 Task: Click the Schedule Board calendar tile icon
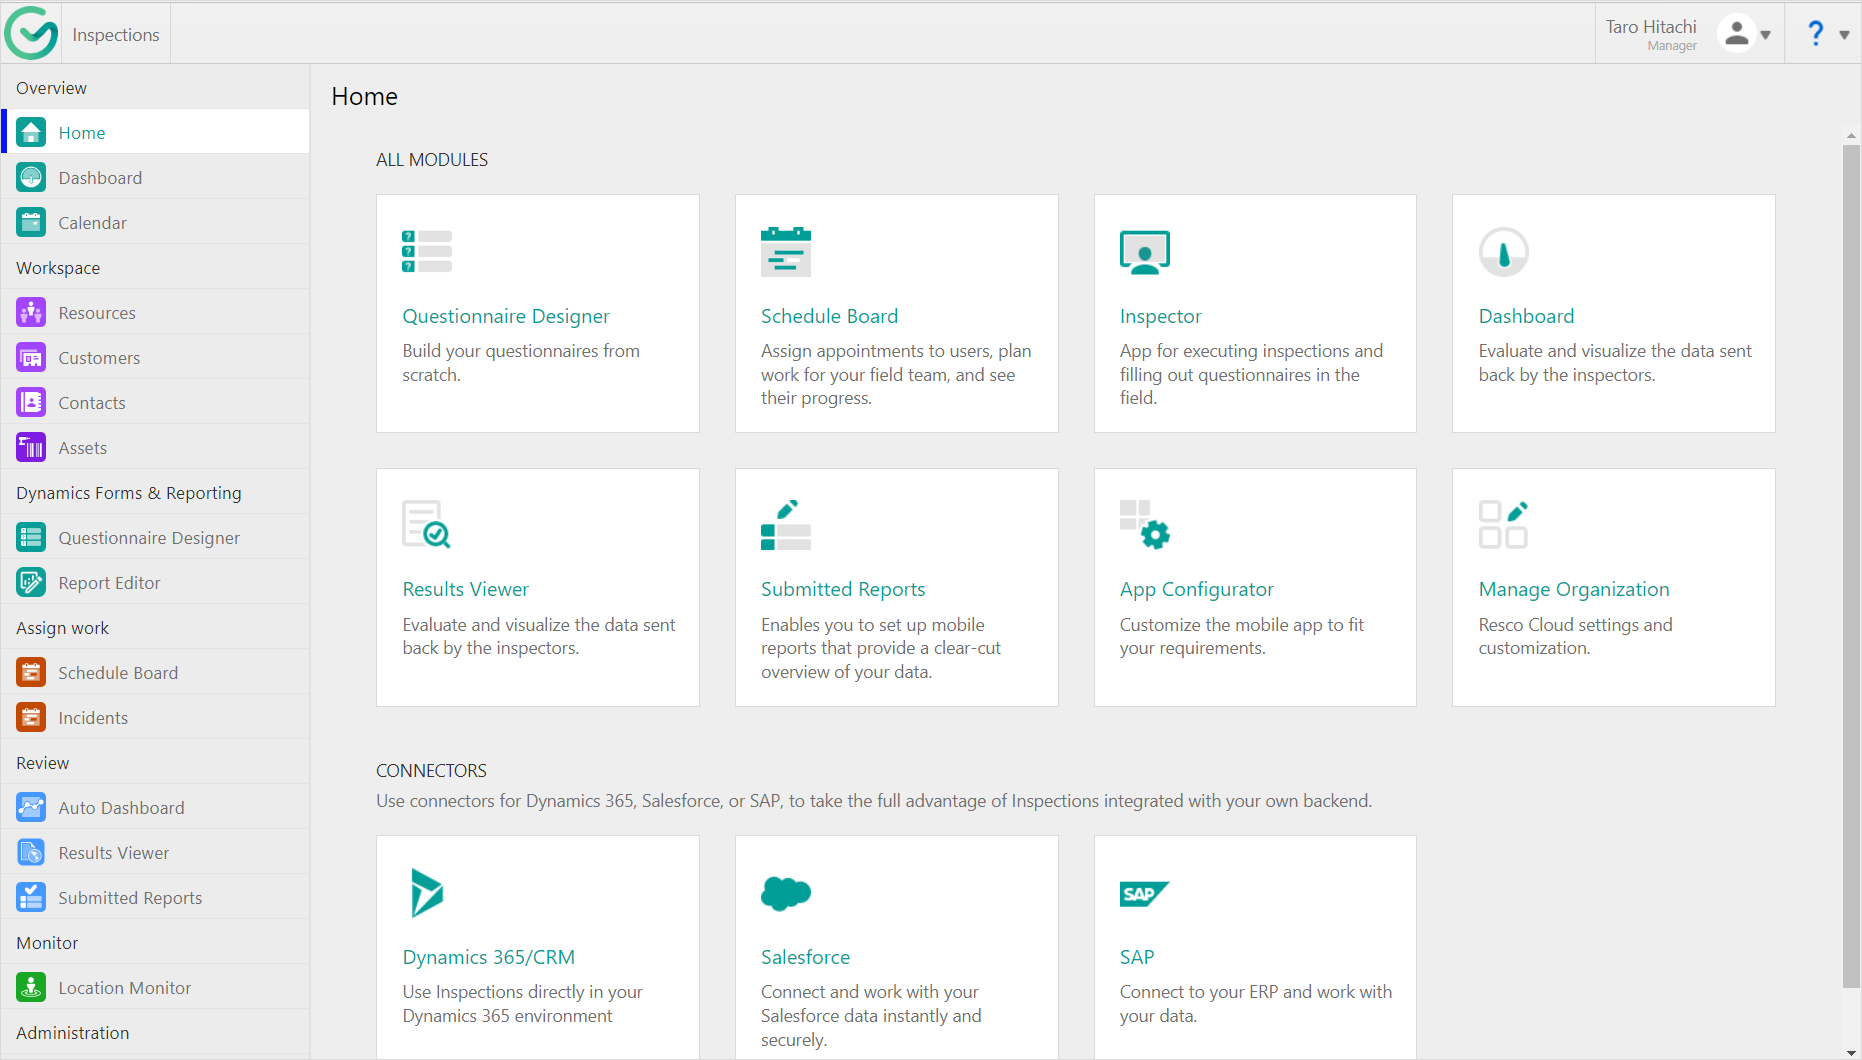pyautogui.click(x=786, y=252)
